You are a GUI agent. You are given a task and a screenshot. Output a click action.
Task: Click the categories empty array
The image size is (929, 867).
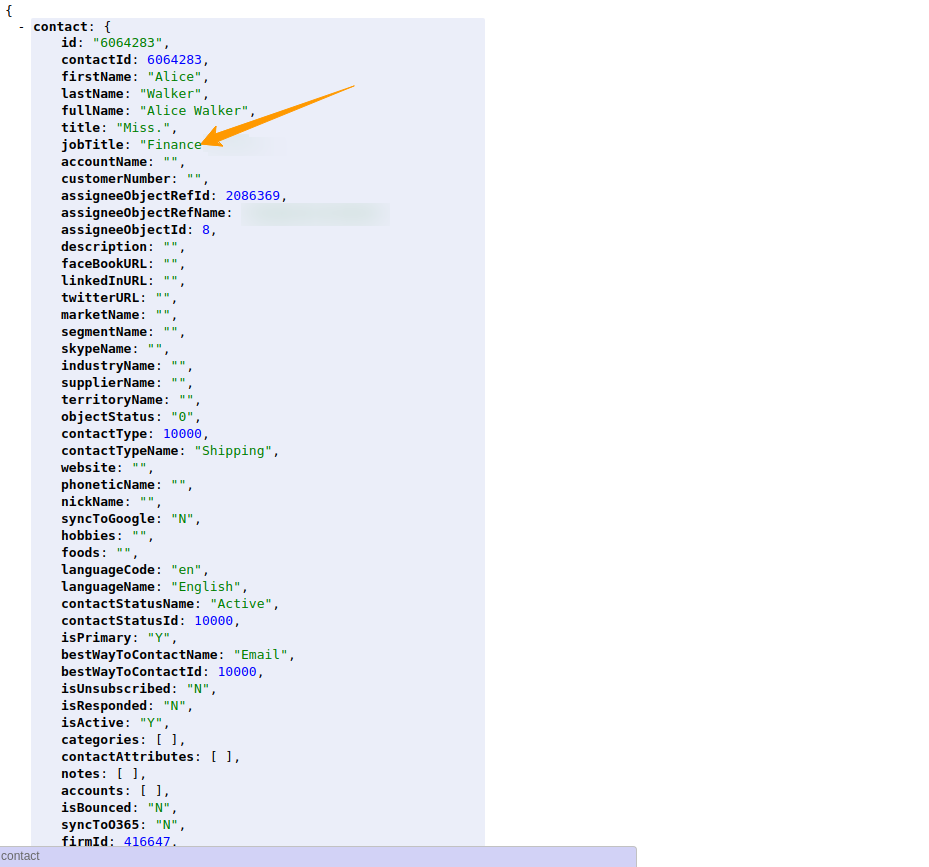166,740
